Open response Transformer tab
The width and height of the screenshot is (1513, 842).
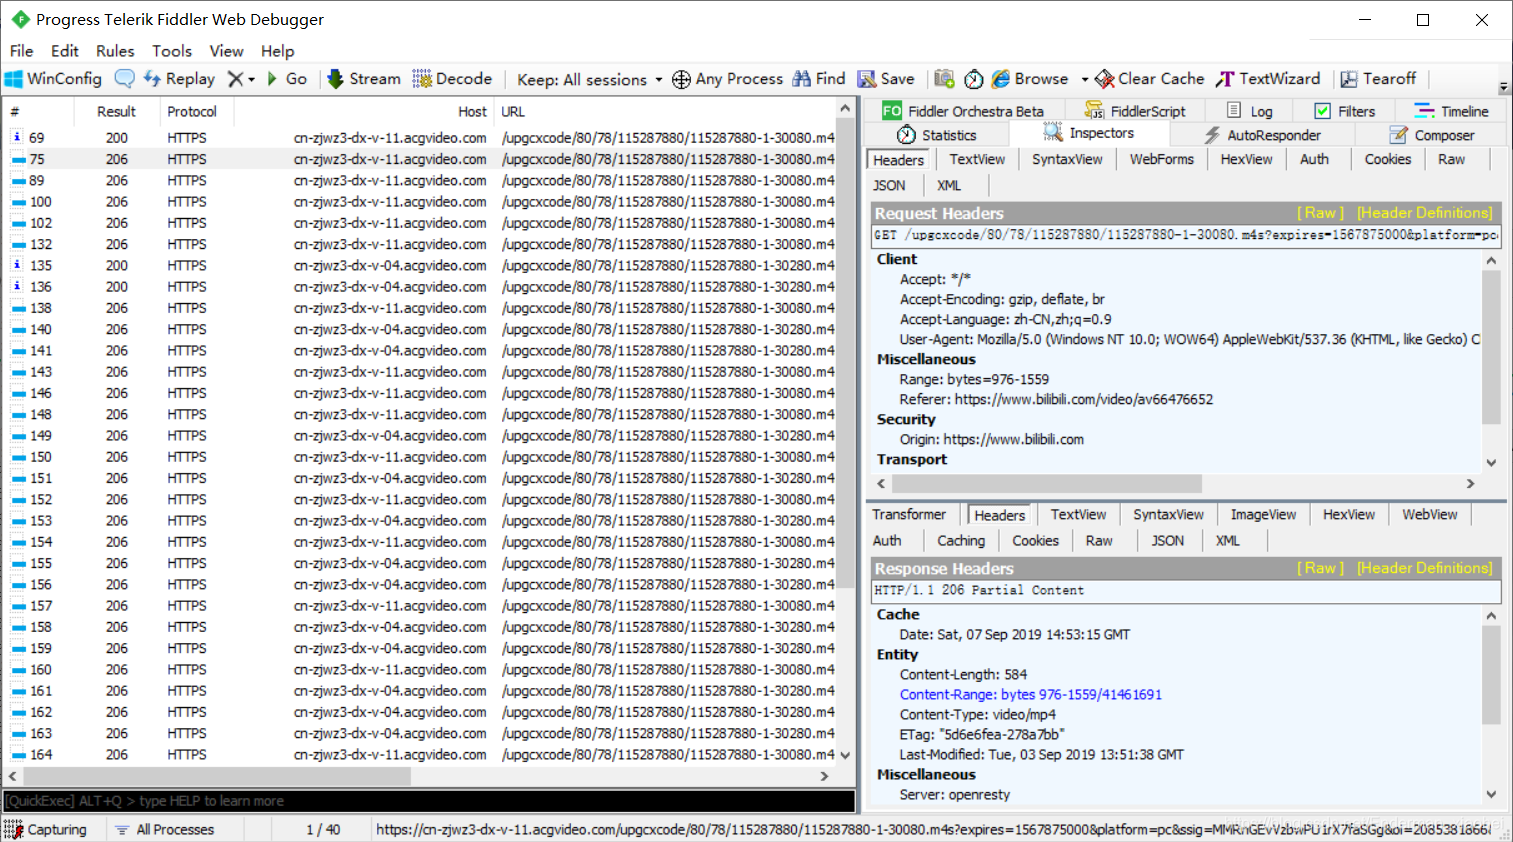pos(908,514)
